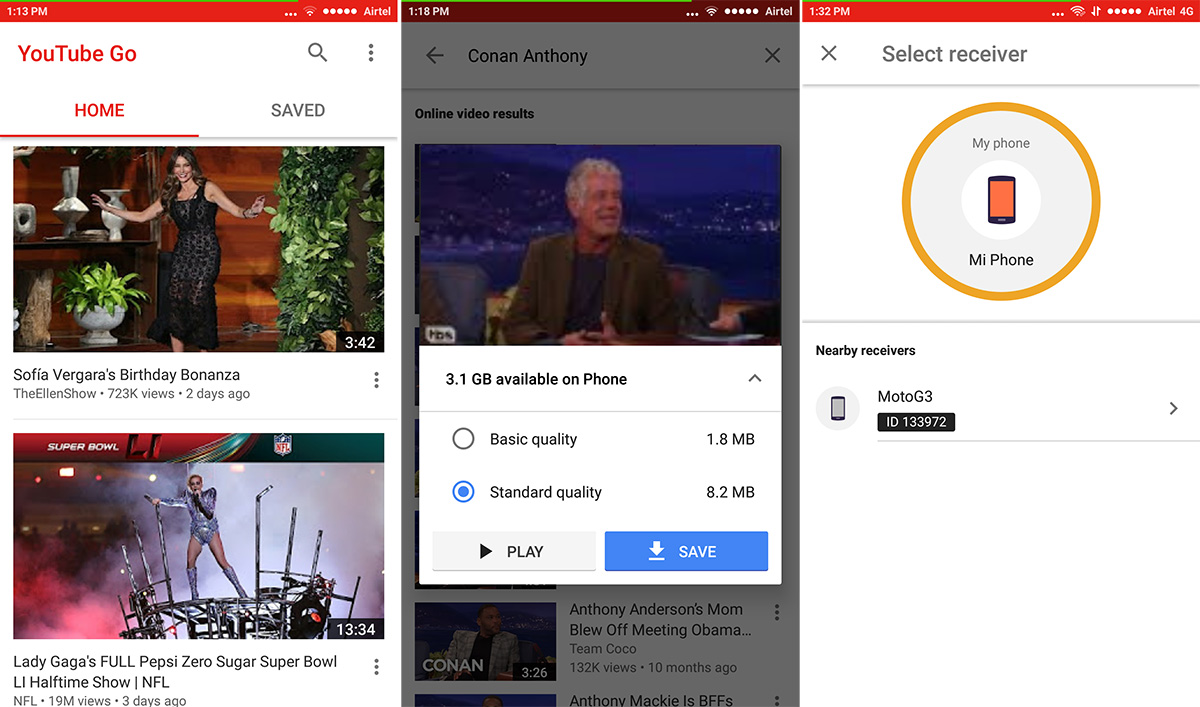Tap the "Select receiver" title

[955, 54]
